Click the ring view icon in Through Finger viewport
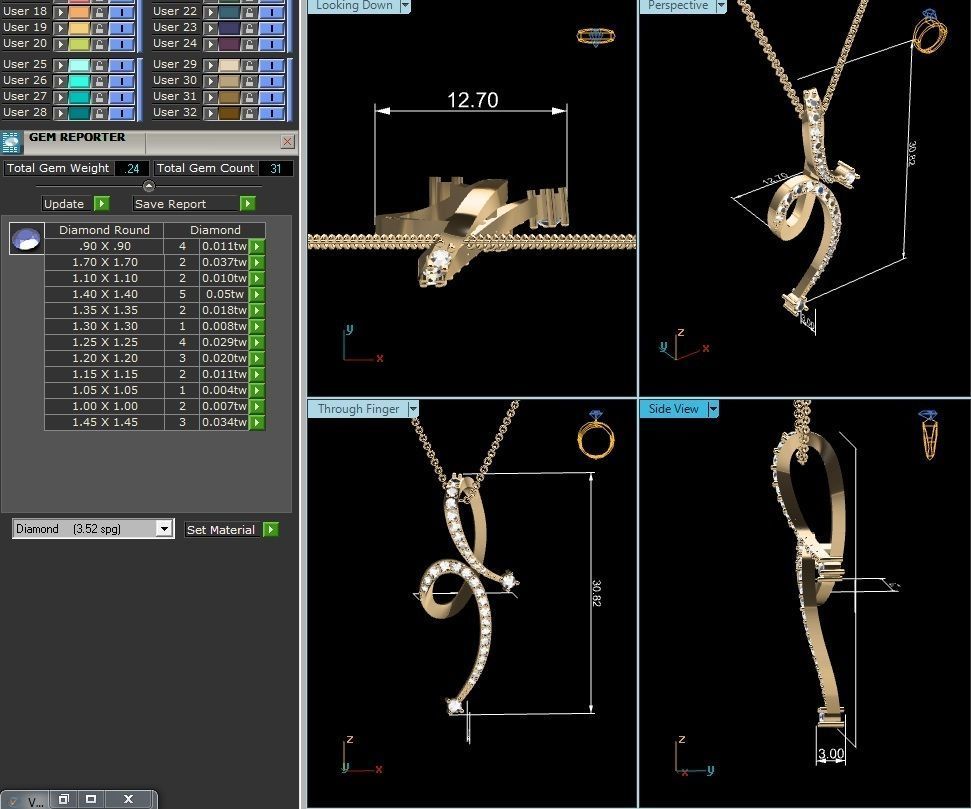The height and width of the screenshot is (809, 971). pyautogui.click(x=596, y=434)
